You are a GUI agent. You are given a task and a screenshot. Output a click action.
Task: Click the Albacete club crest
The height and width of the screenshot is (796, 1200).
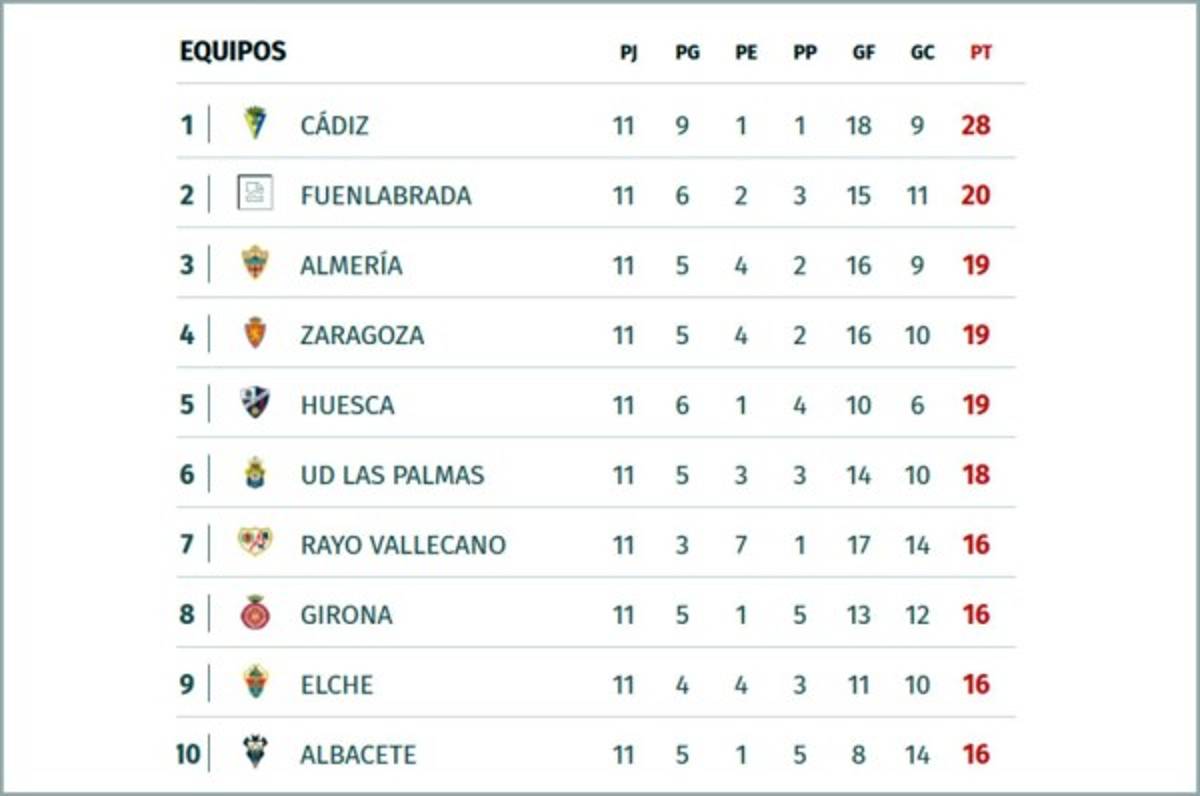coord(255,752)
